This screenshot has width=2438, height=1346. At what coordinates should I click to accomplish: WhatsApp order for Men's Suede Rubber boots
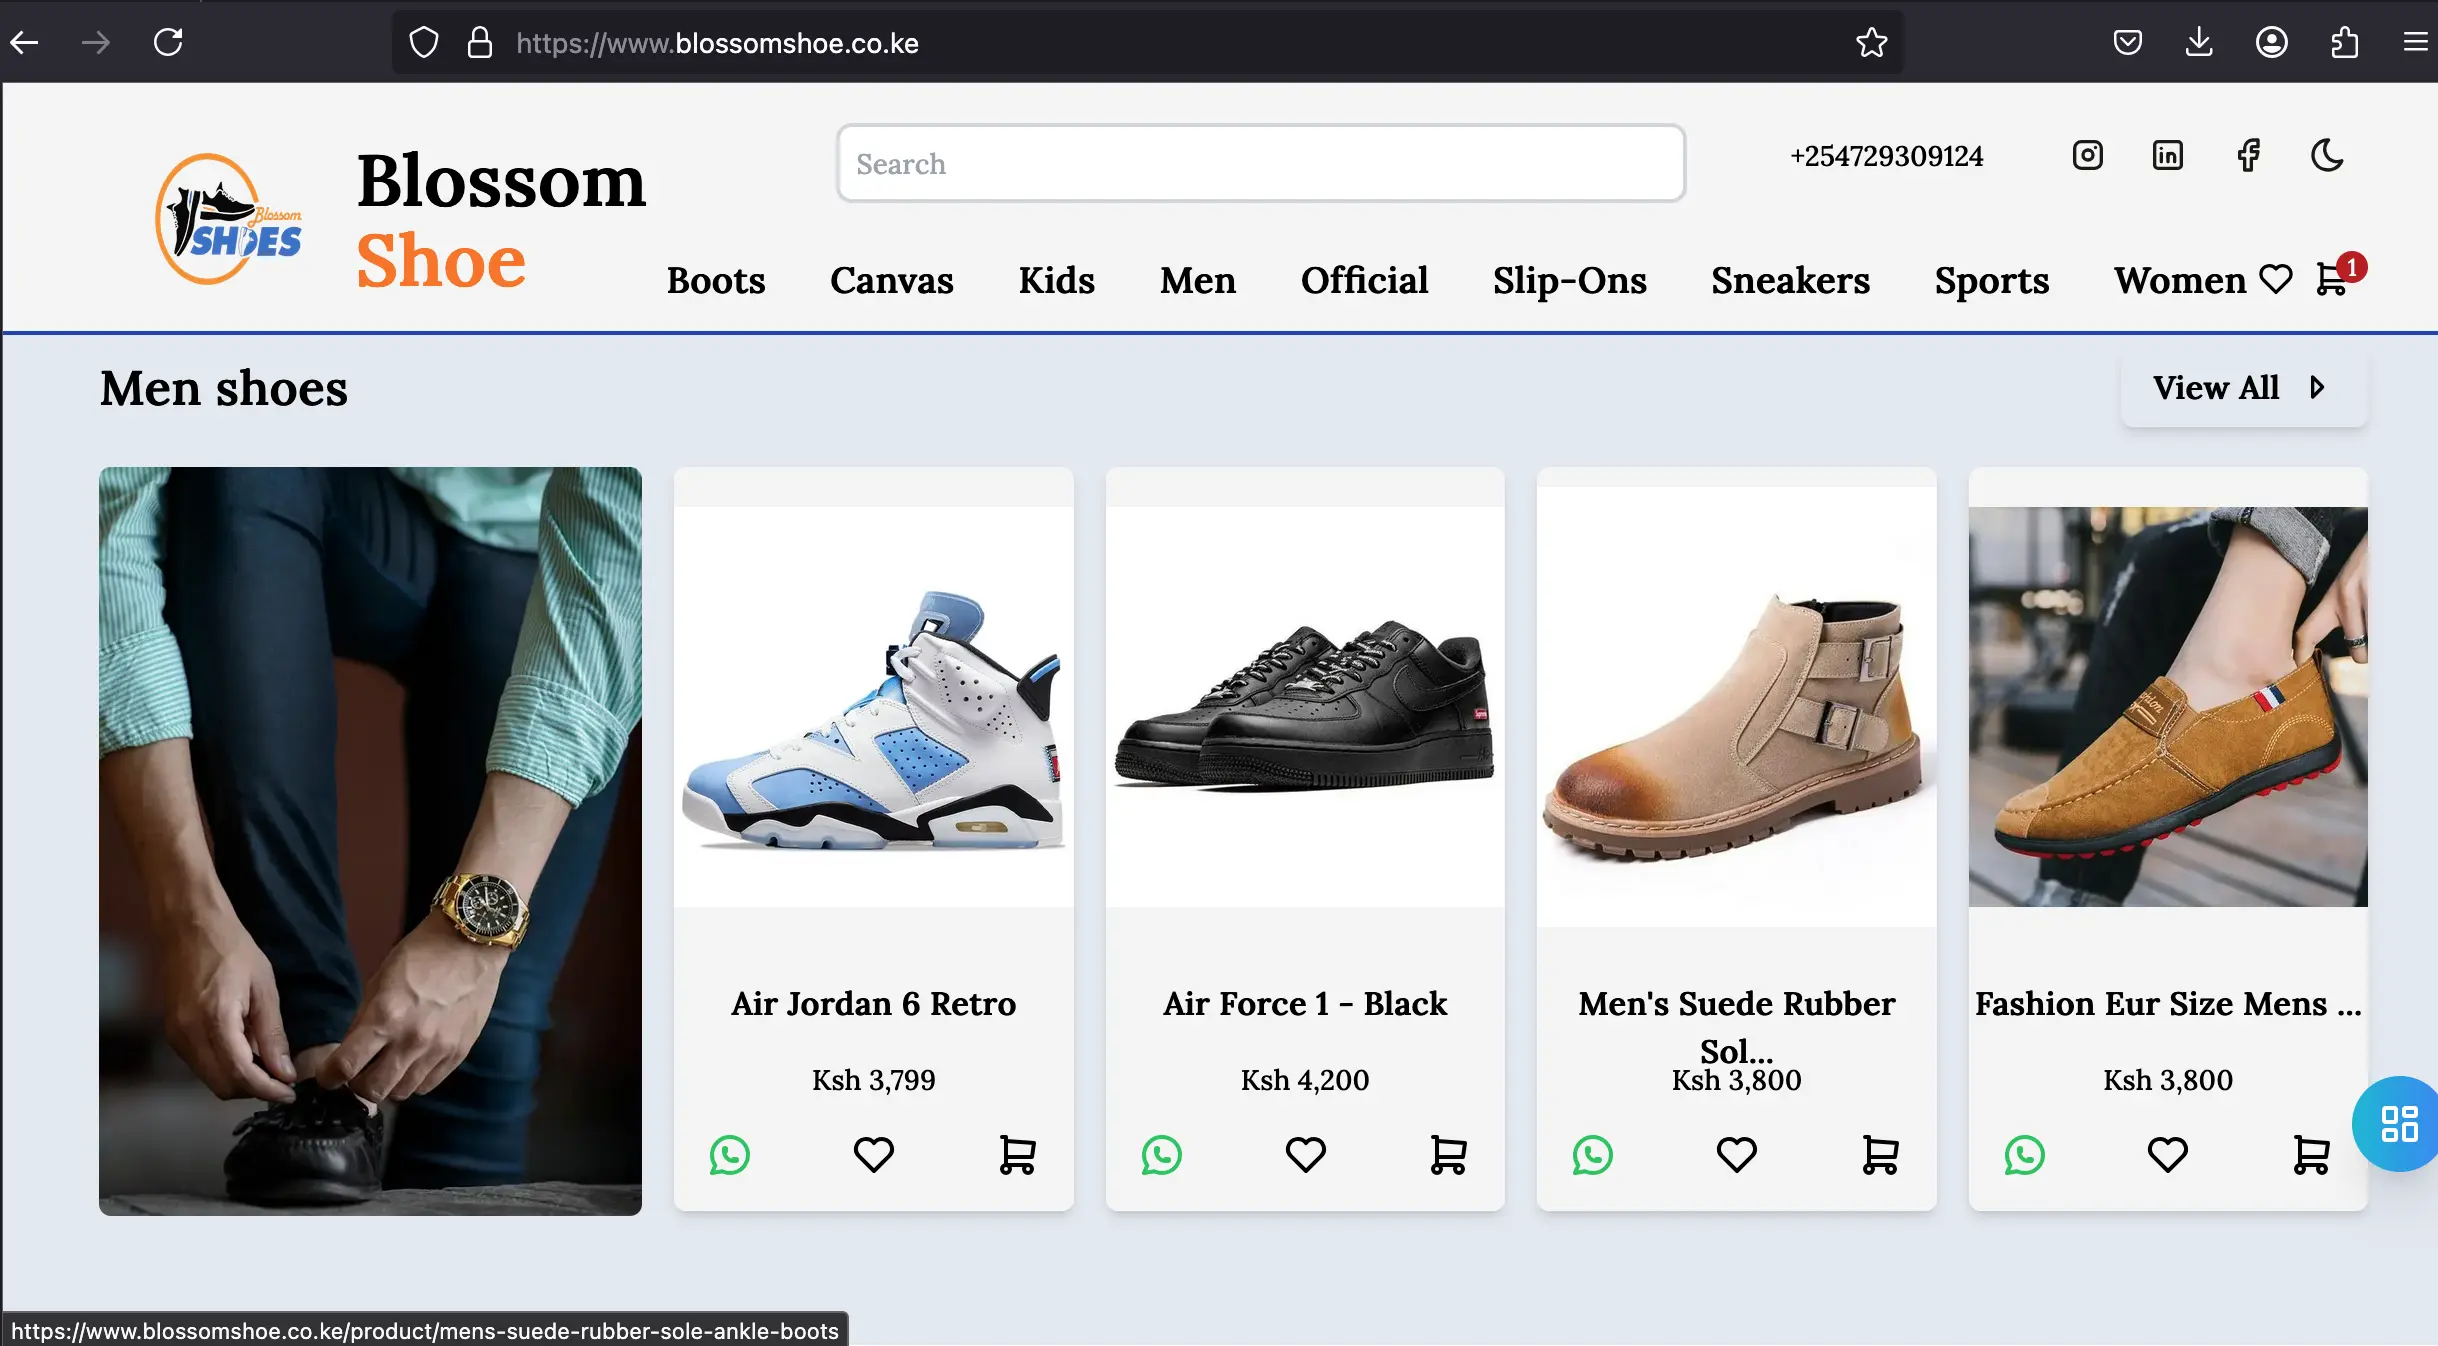coord(1593,1155)
